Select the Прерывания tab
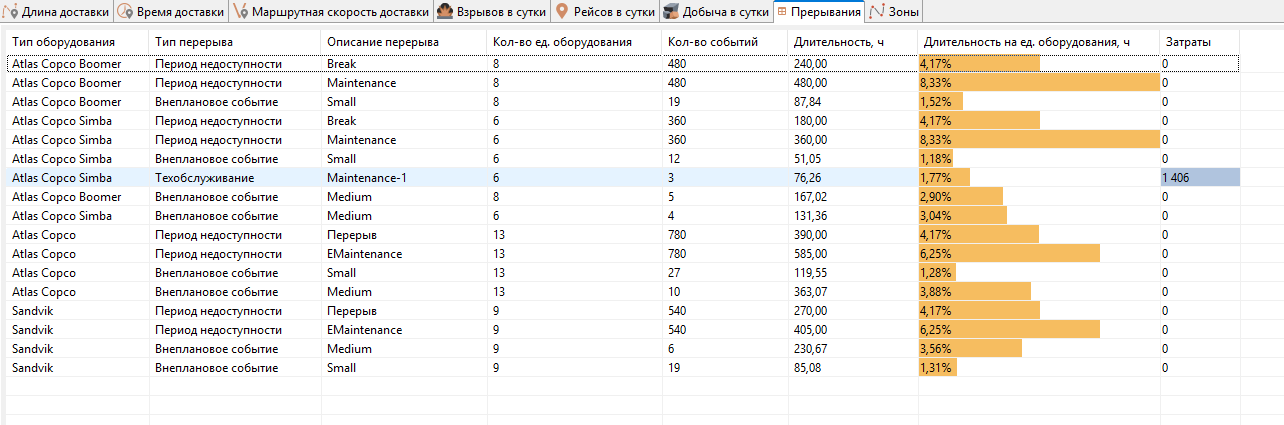The width and height of the screenshot is (1284, 425). [819, 12]
